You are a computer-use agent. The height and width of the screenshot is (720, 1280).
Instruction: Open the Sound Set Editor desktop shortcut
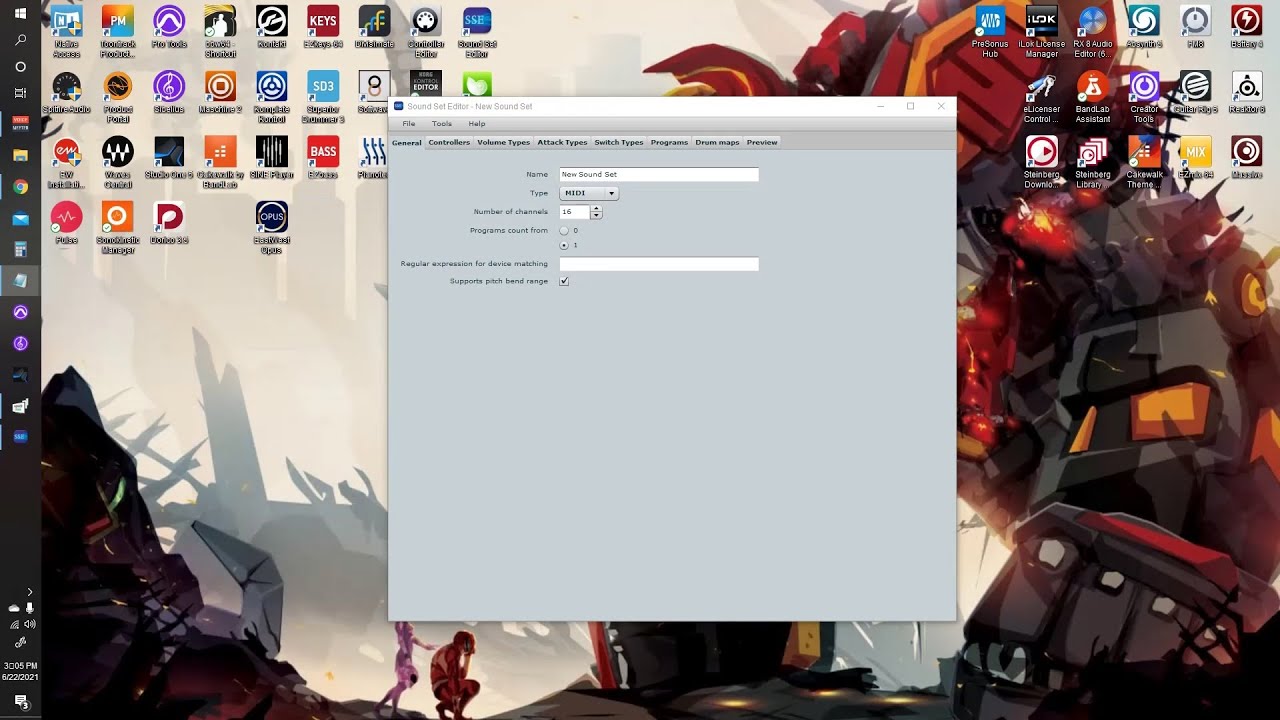[x=477, y=31]
